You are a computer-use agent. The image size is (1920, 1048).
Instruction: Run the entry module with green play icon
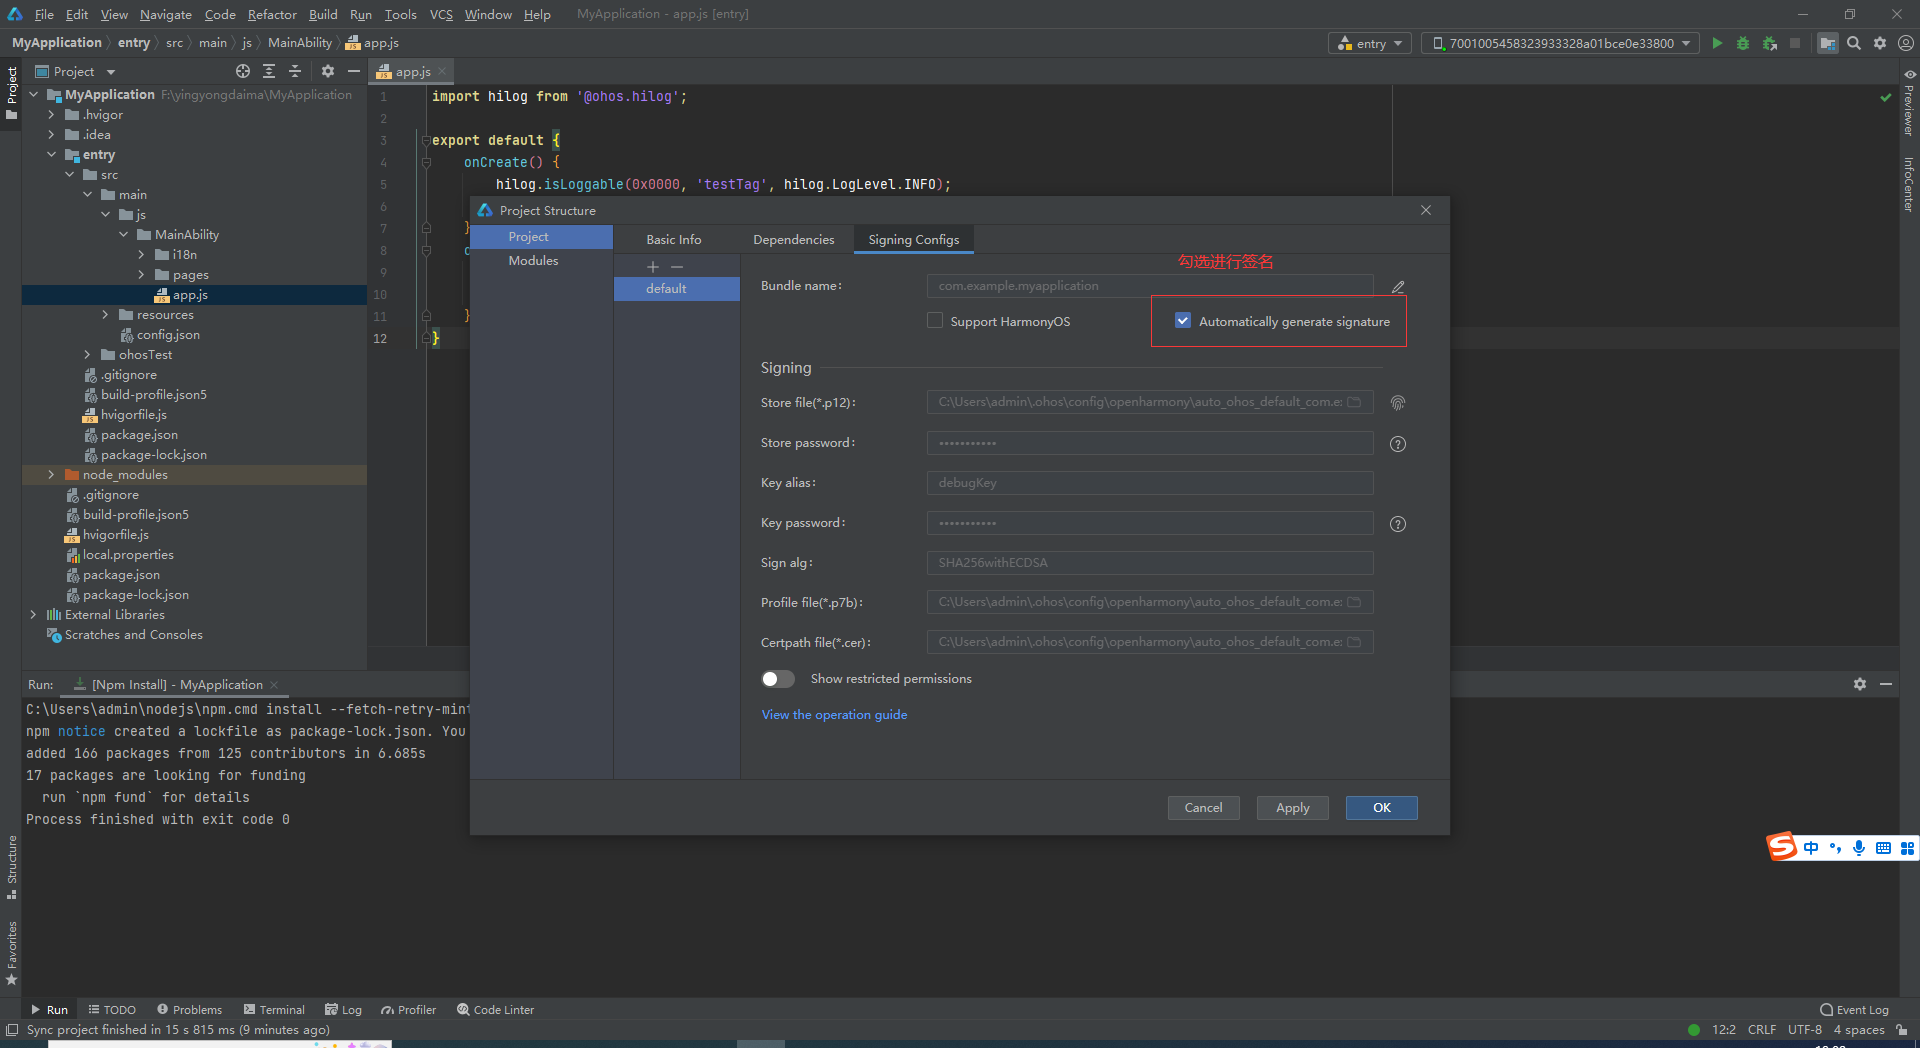click(x=1717, y=43)
